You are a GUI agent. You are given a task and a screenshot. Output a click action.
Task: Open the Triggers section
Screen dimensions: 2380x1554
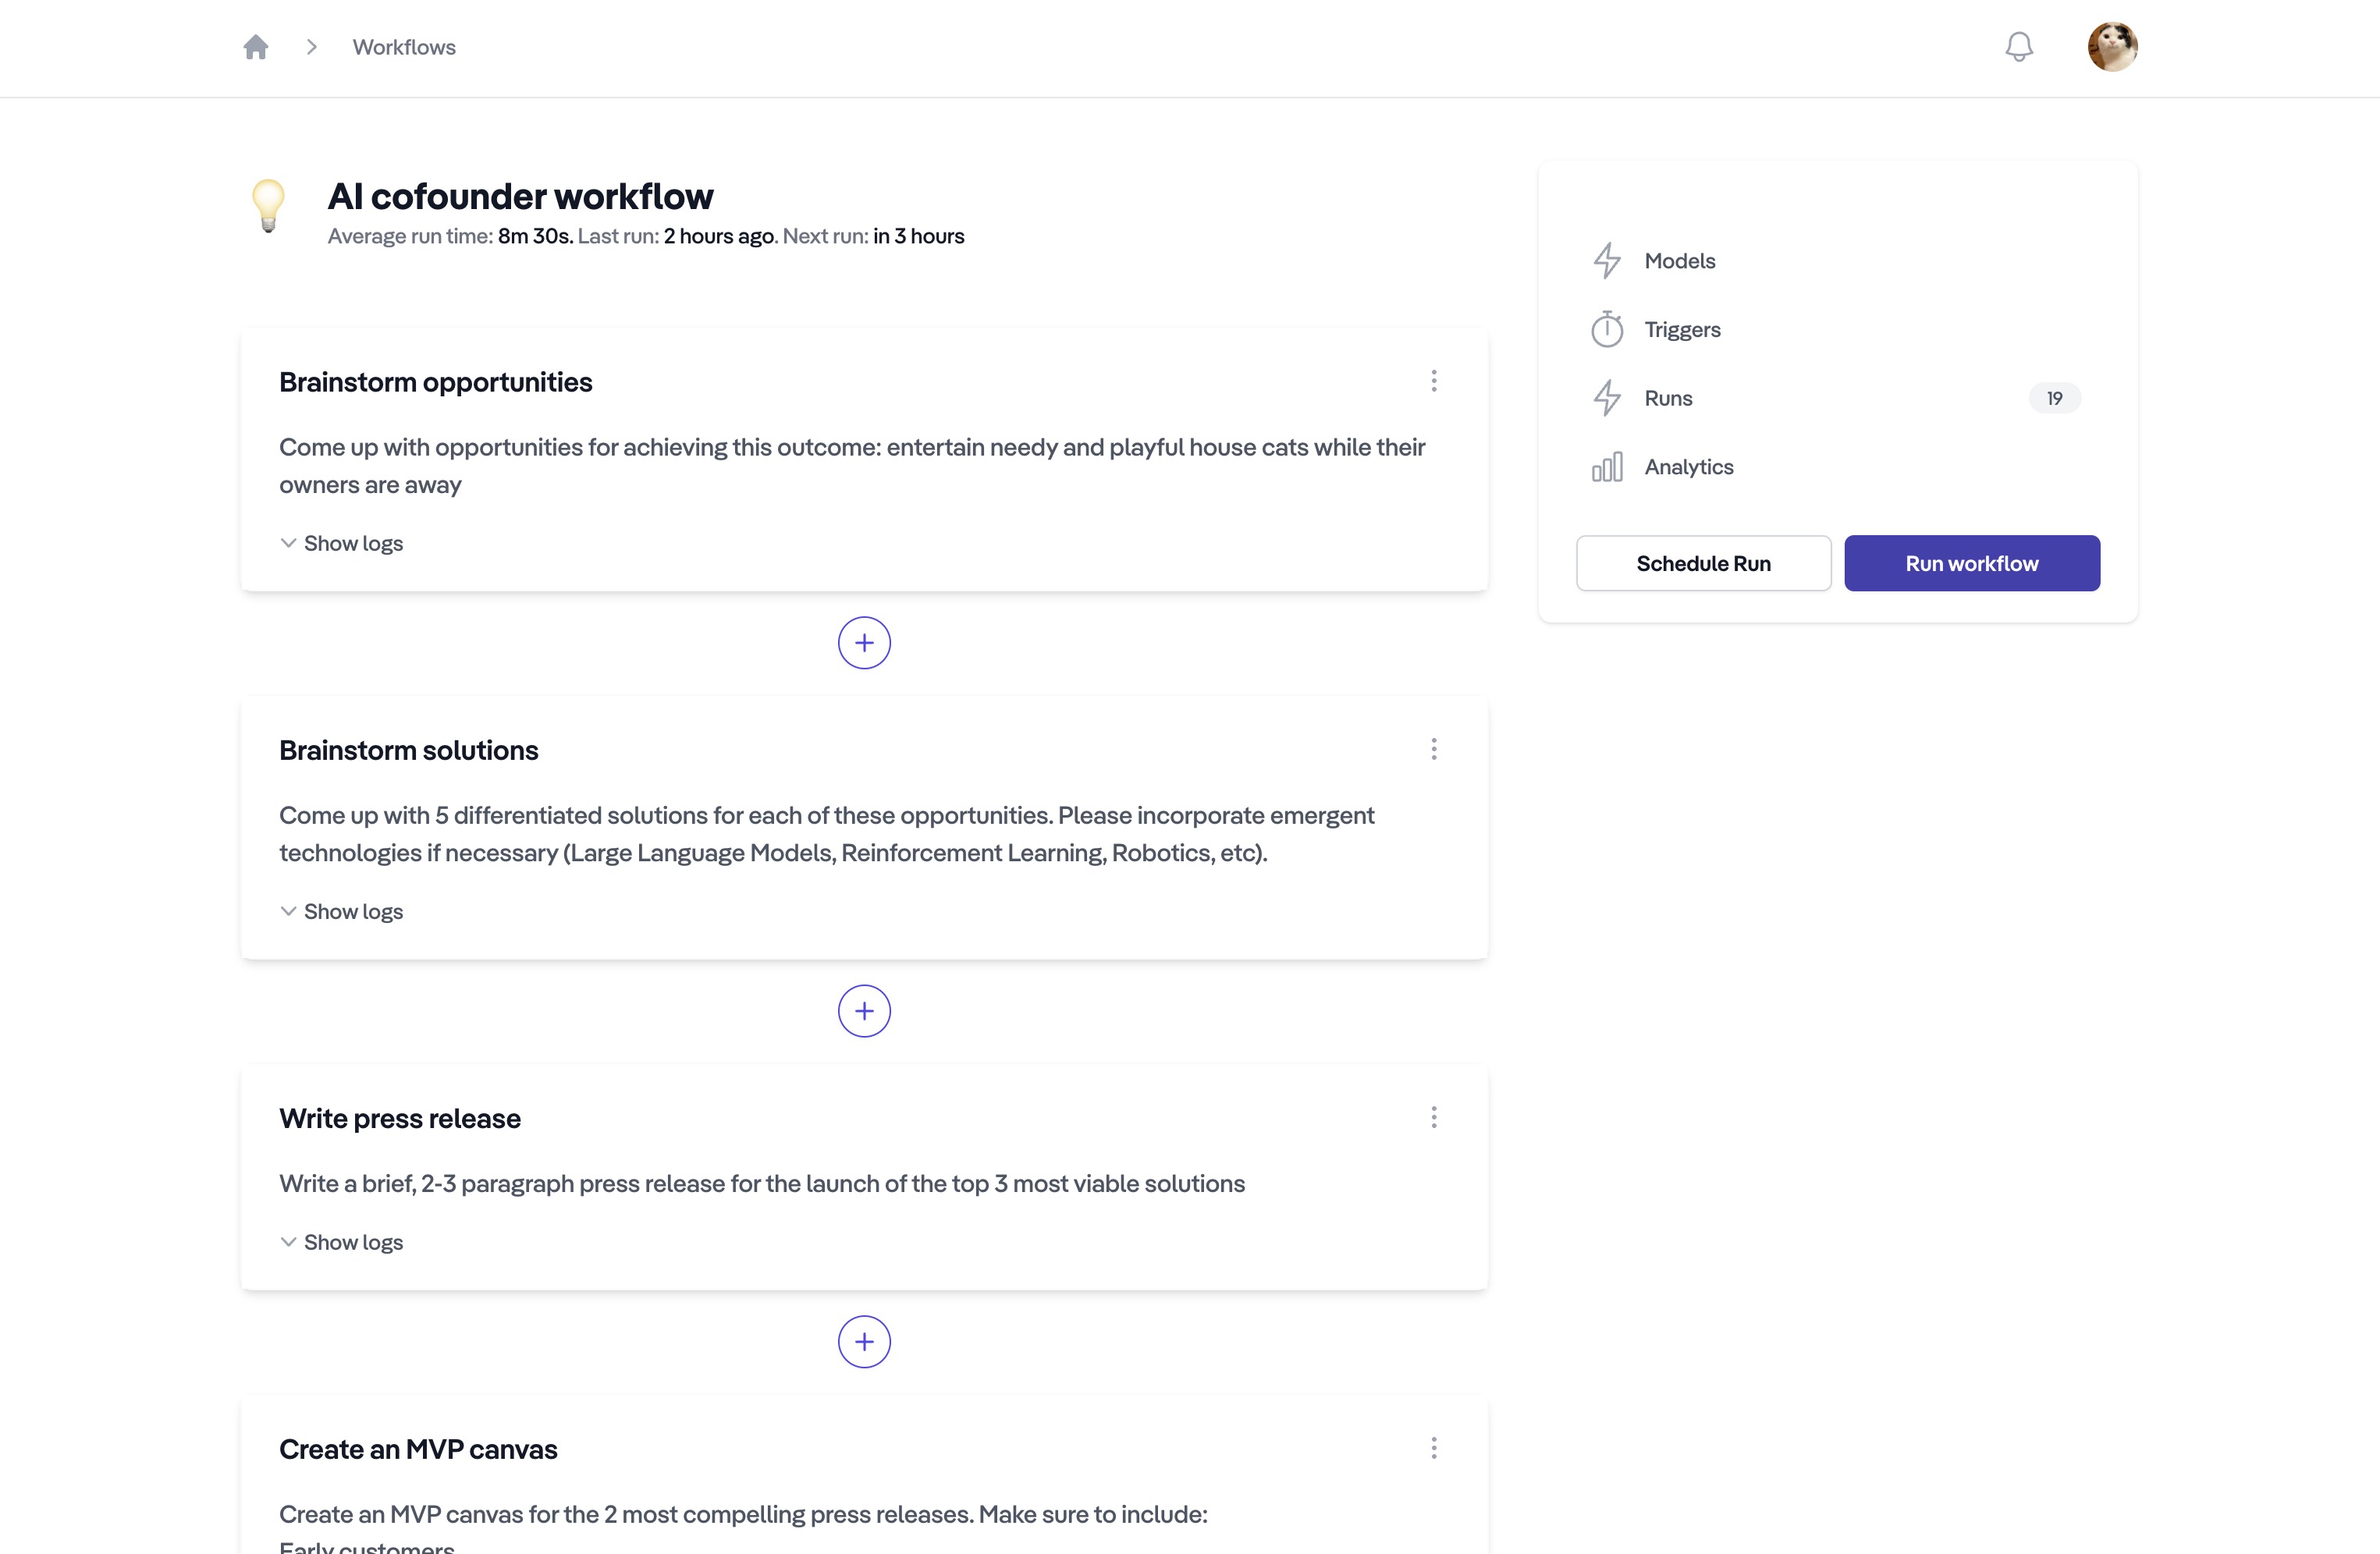point(1682,330)
